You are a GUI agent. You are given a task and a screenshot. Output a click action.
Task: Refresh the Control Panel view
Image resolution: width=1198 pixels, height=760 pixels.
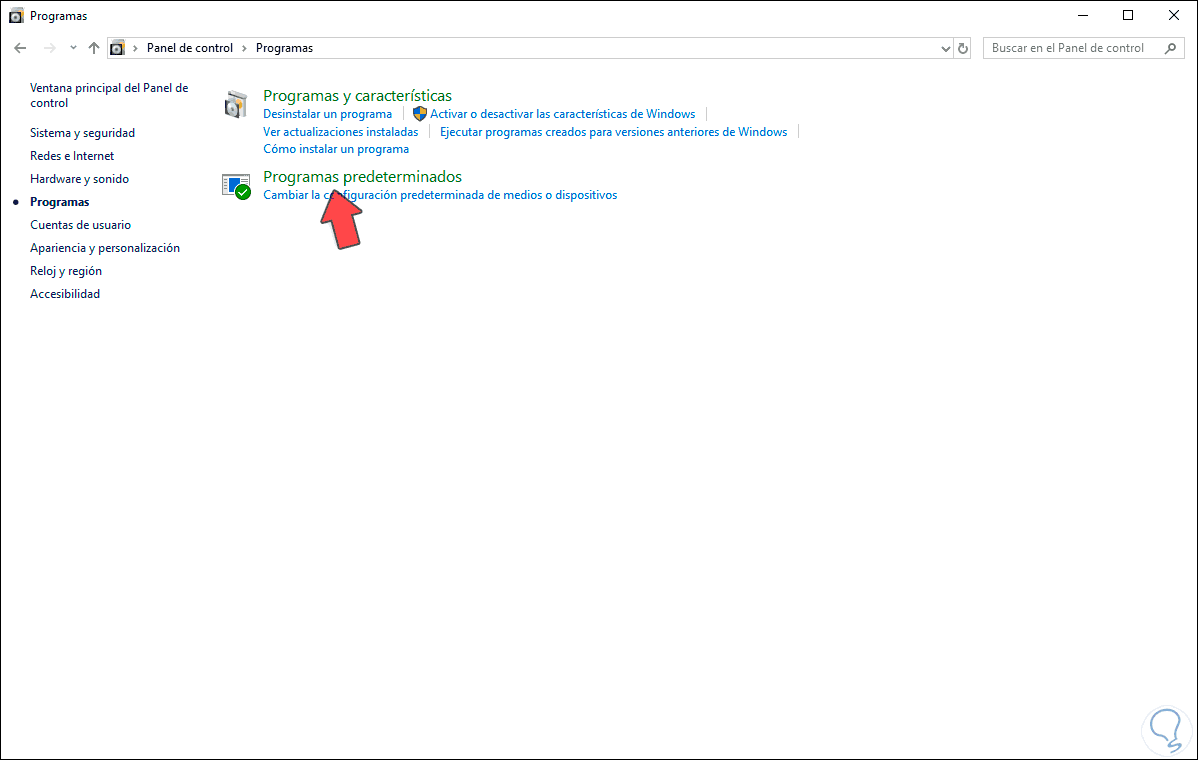point(963,48)
